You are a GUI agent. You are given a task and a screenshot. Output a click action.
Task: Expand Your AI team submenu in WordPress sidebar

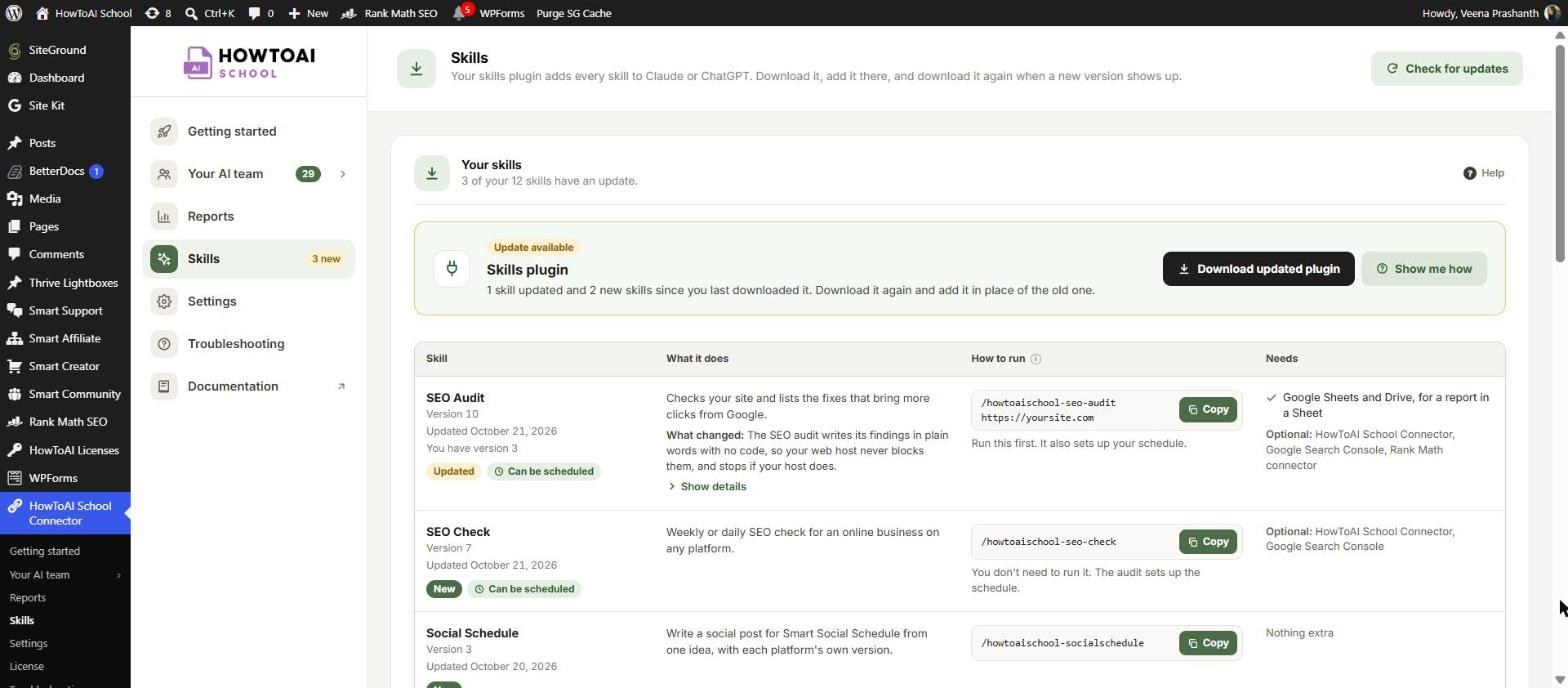click(x=65, y=575)
